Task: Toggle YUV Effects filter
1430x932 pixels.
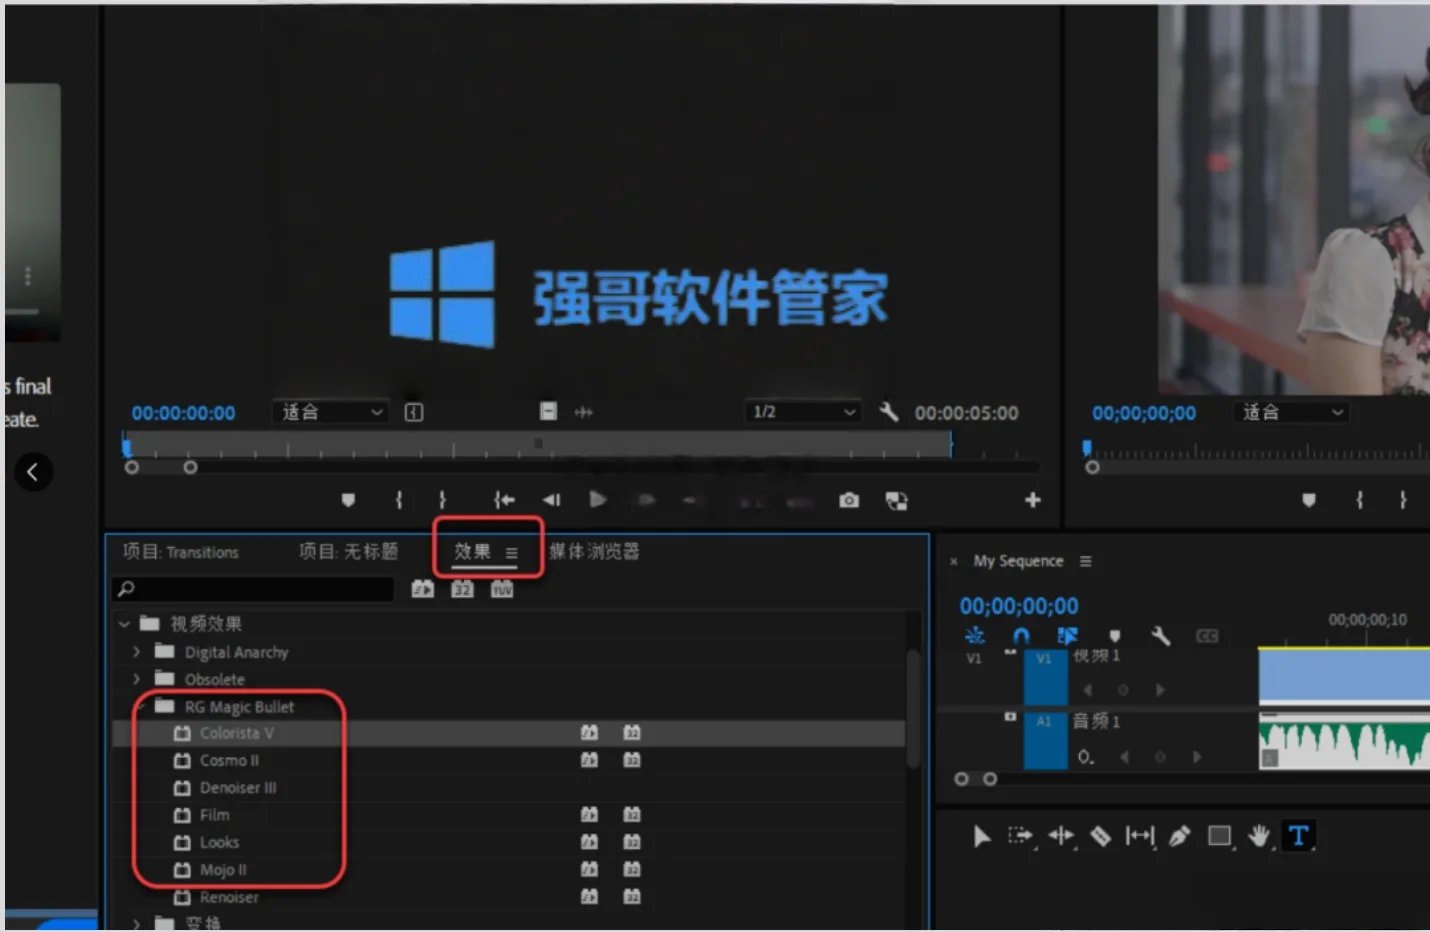Action: click(502, 590)
